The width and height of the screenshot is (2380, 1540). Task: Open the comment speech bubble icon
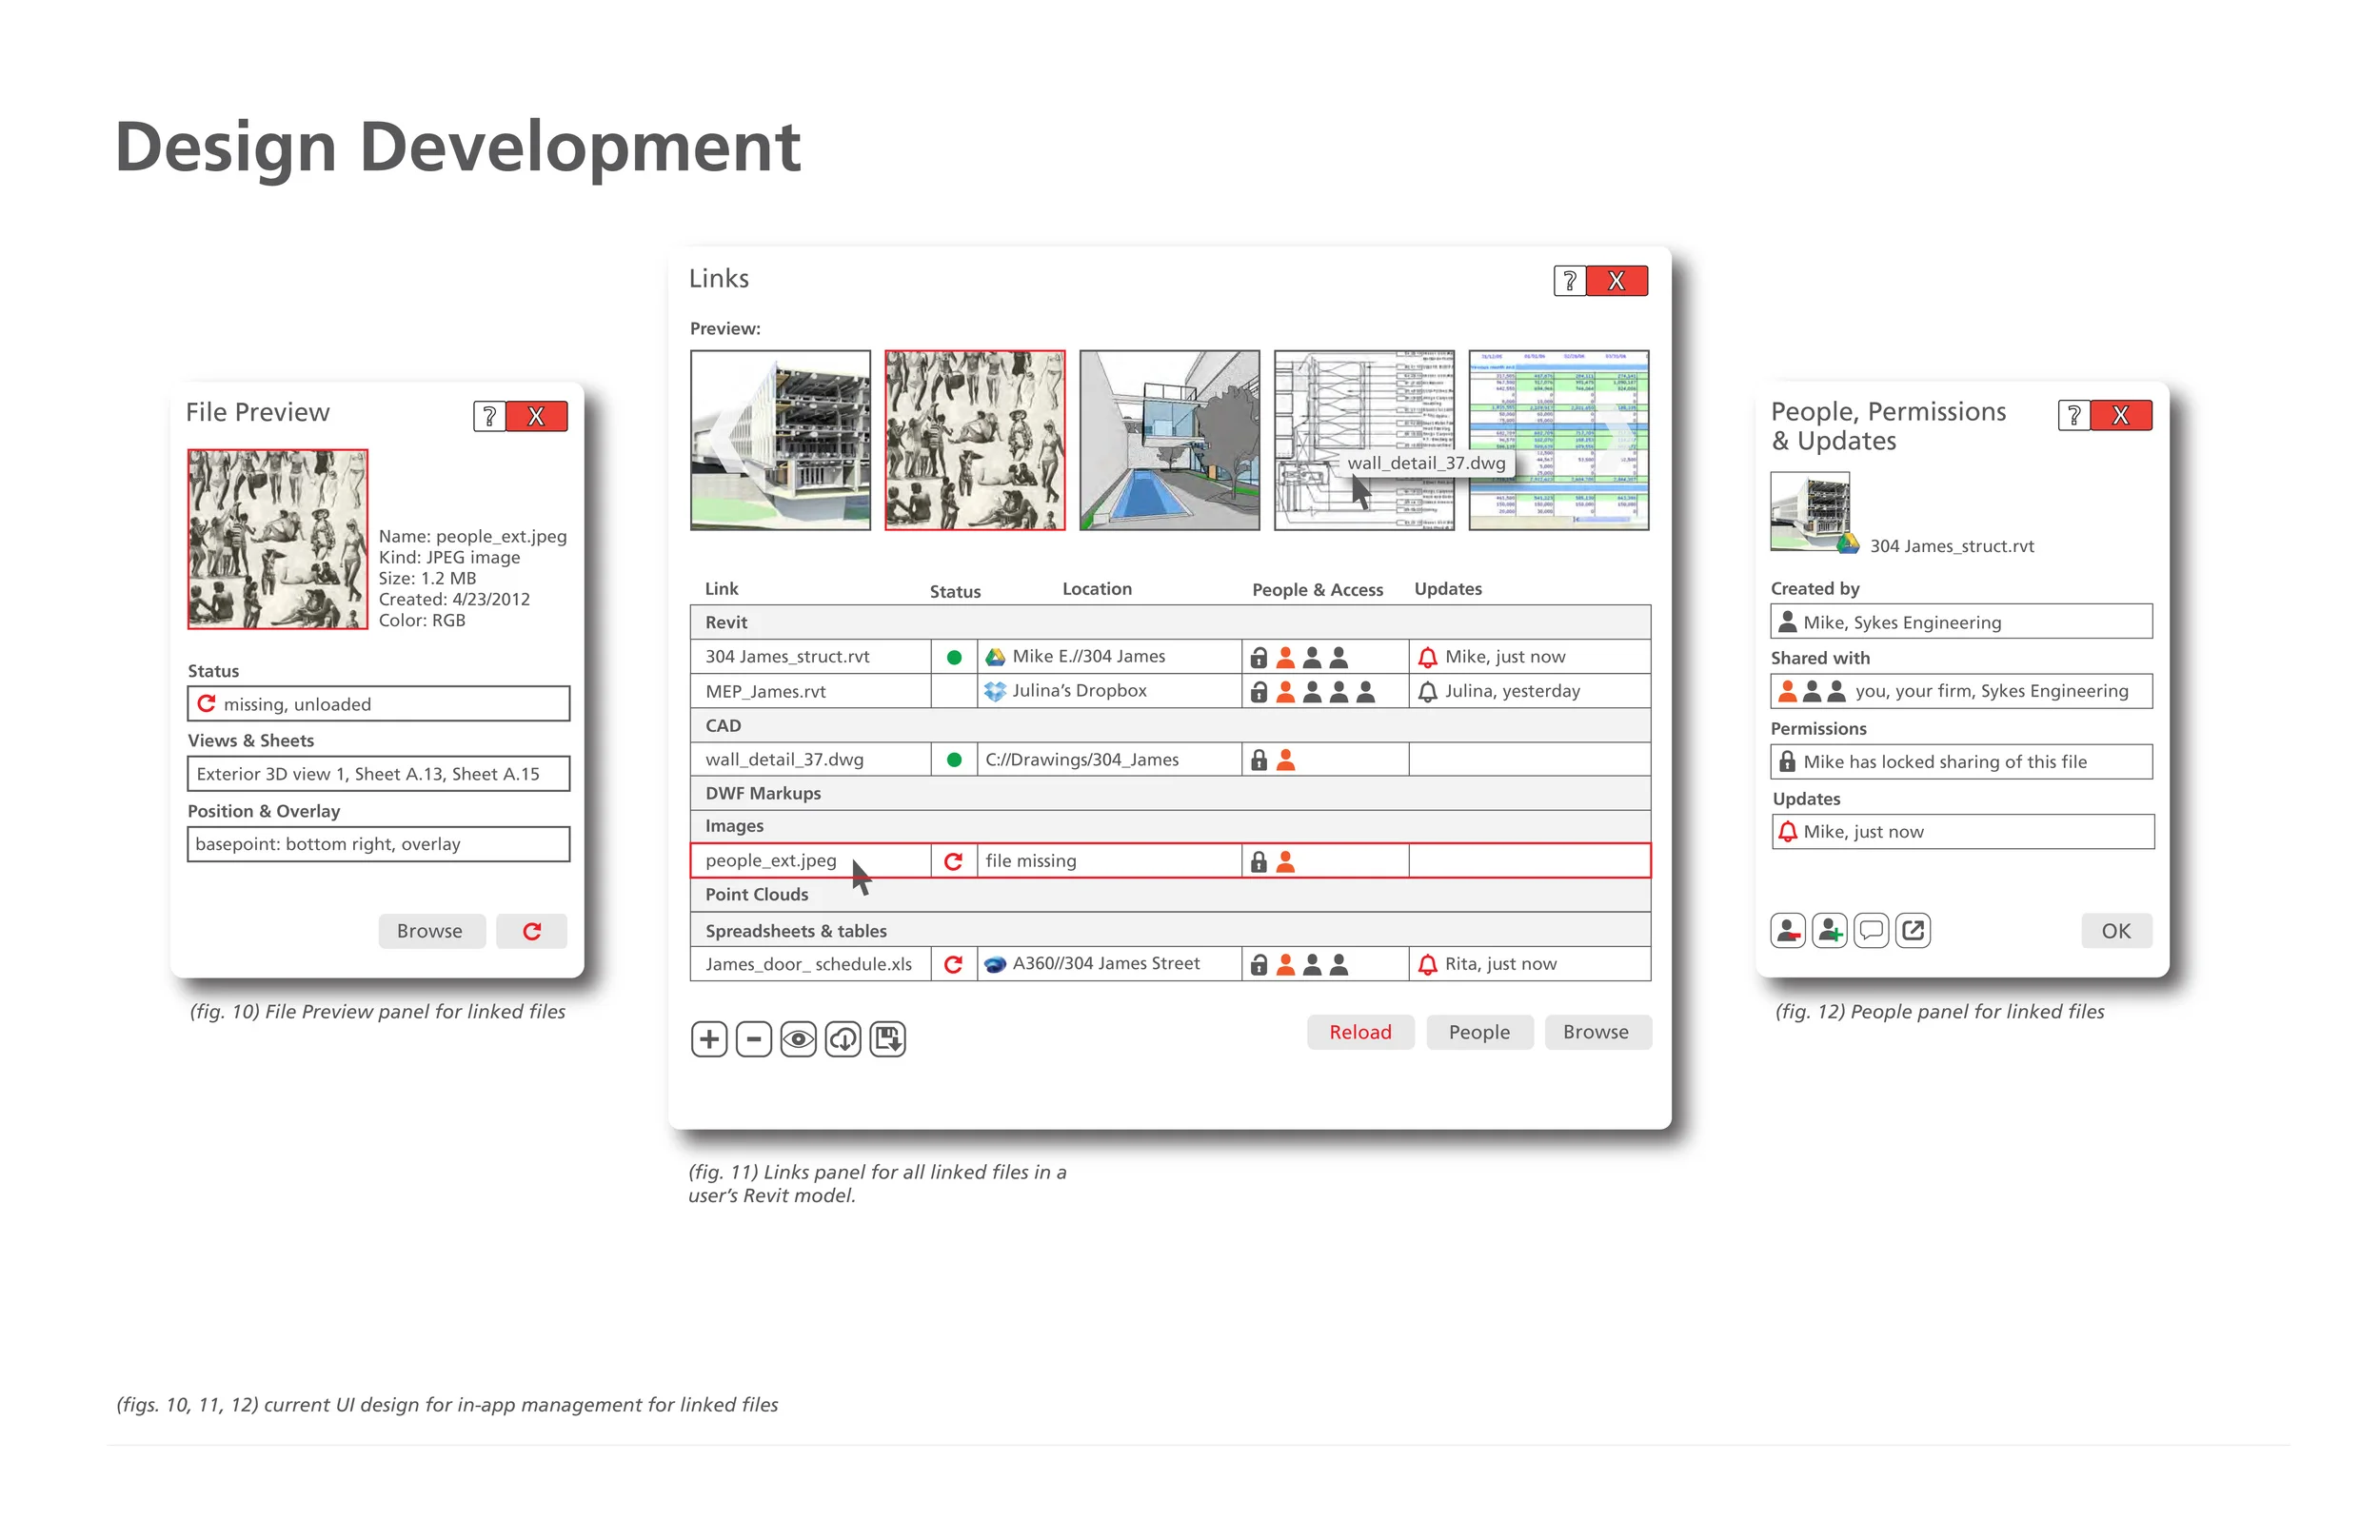coord(1871,931)
